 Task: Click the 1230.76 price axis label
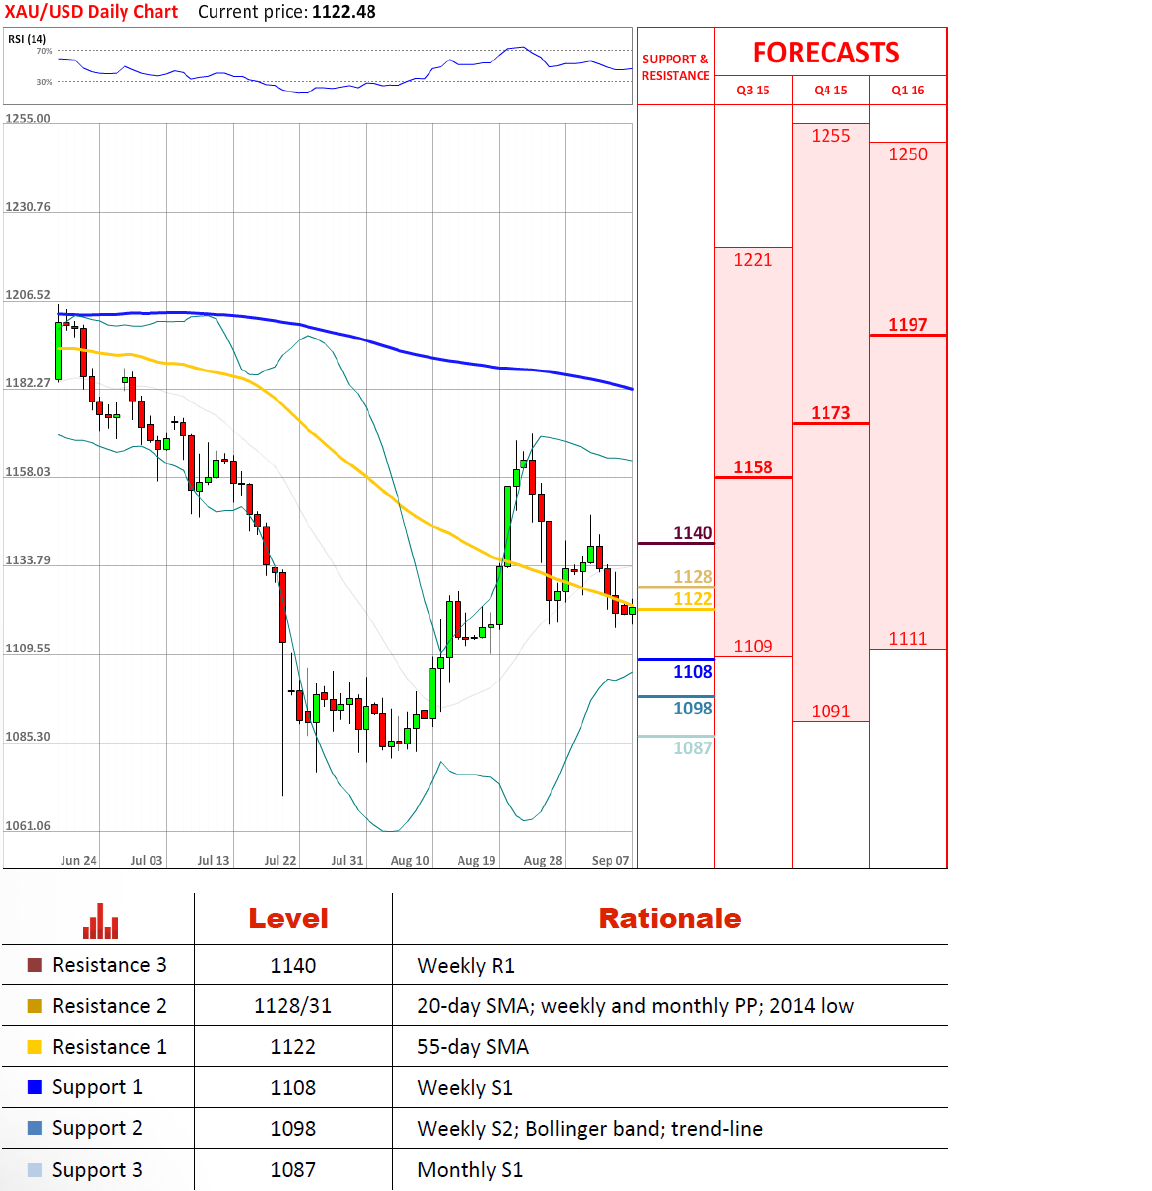(28, 207)
